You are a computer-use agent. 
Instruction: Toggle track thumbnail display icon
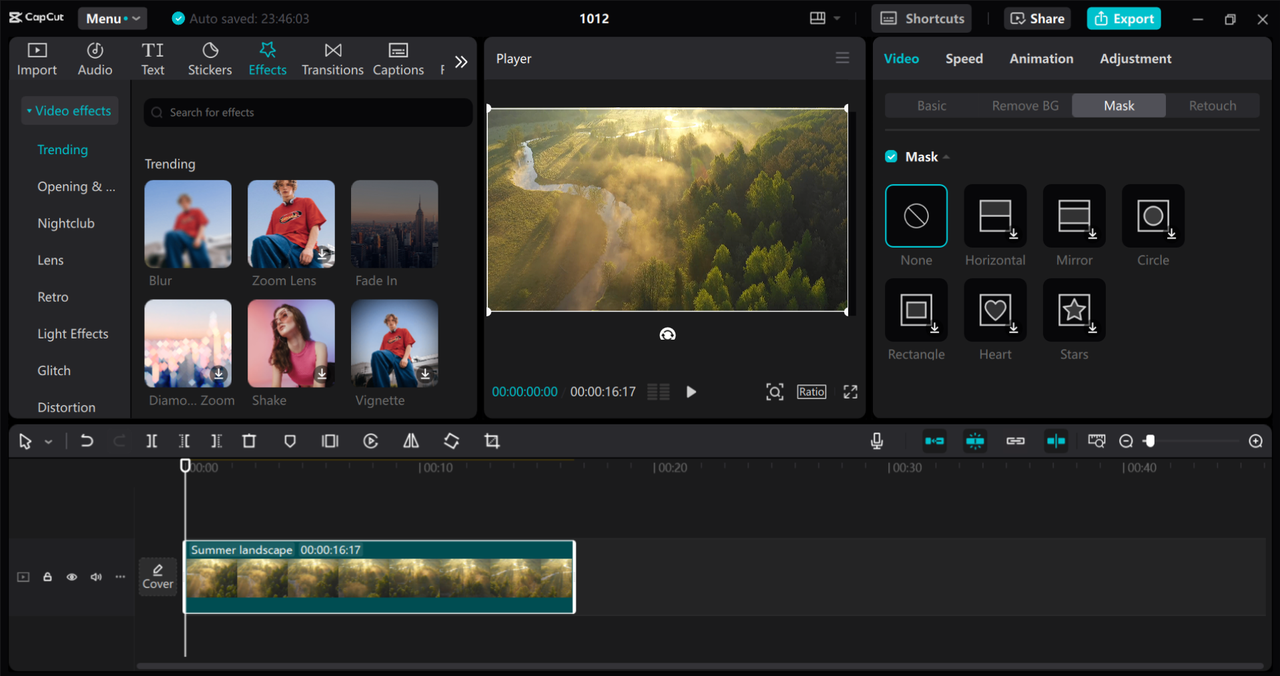1097,441
